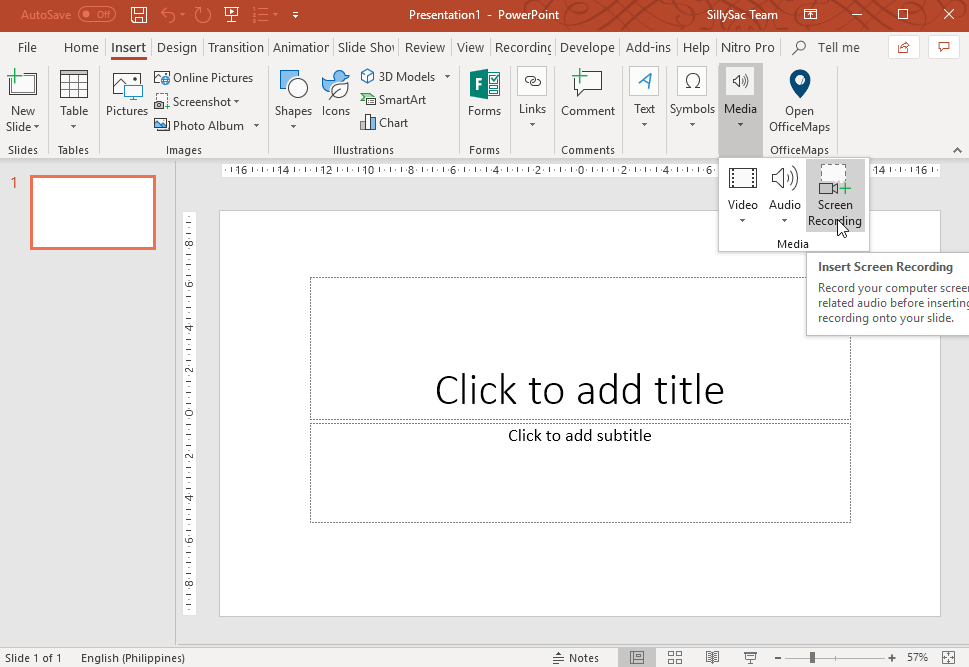Viewport: 969px width, 667px height.
Task: Insert a Table
Action: point(73,97)
